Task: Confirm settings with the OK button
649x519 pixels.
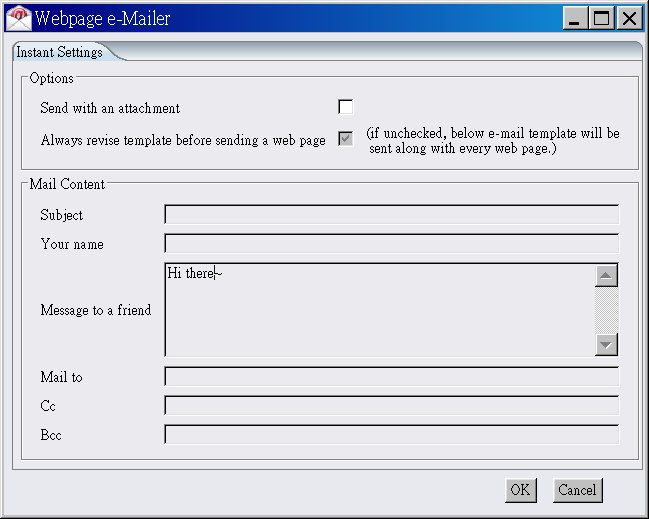Action: [x=520, y=490]
